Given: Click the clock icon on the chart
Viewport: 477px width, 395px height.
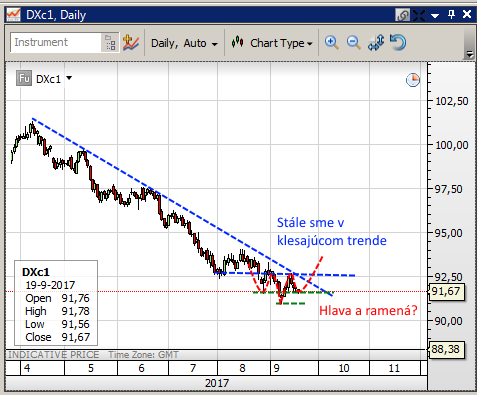Looking at the screenshot, I should 413,80.
